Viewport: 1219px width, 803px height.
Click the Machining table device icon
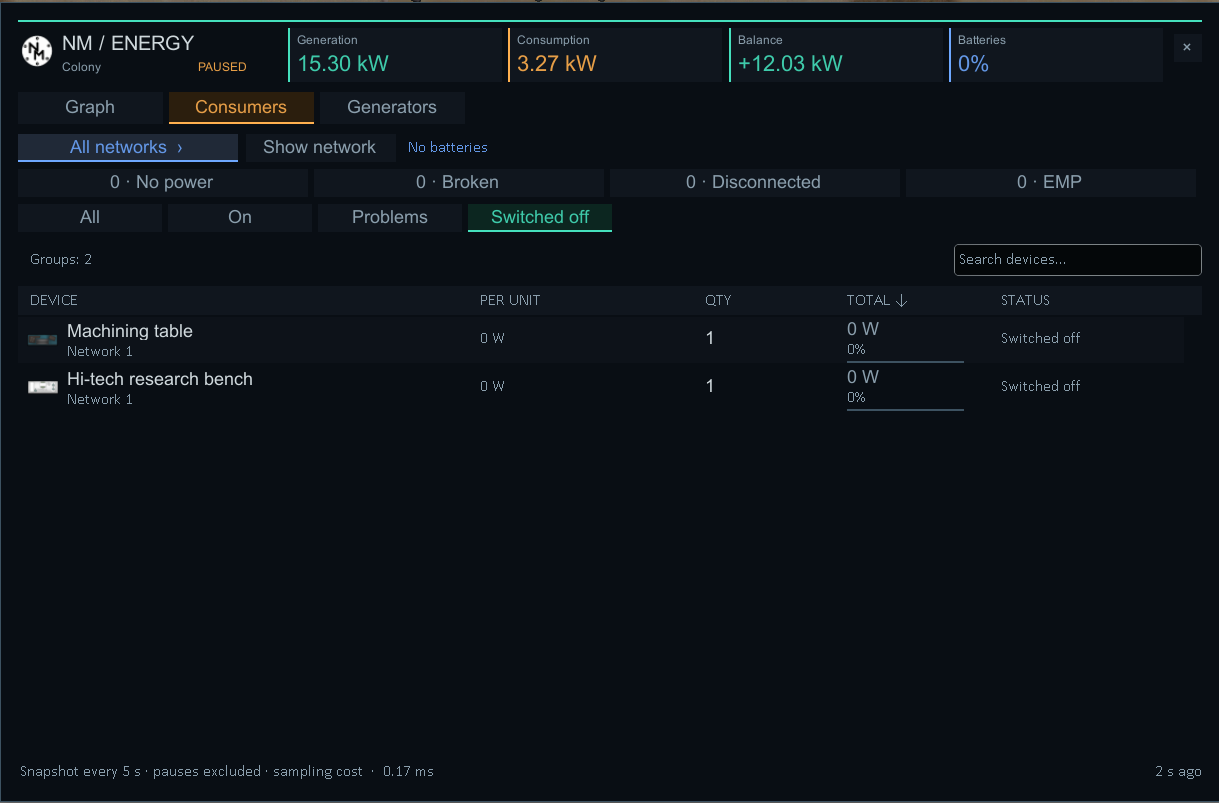[x=42, y=340]
